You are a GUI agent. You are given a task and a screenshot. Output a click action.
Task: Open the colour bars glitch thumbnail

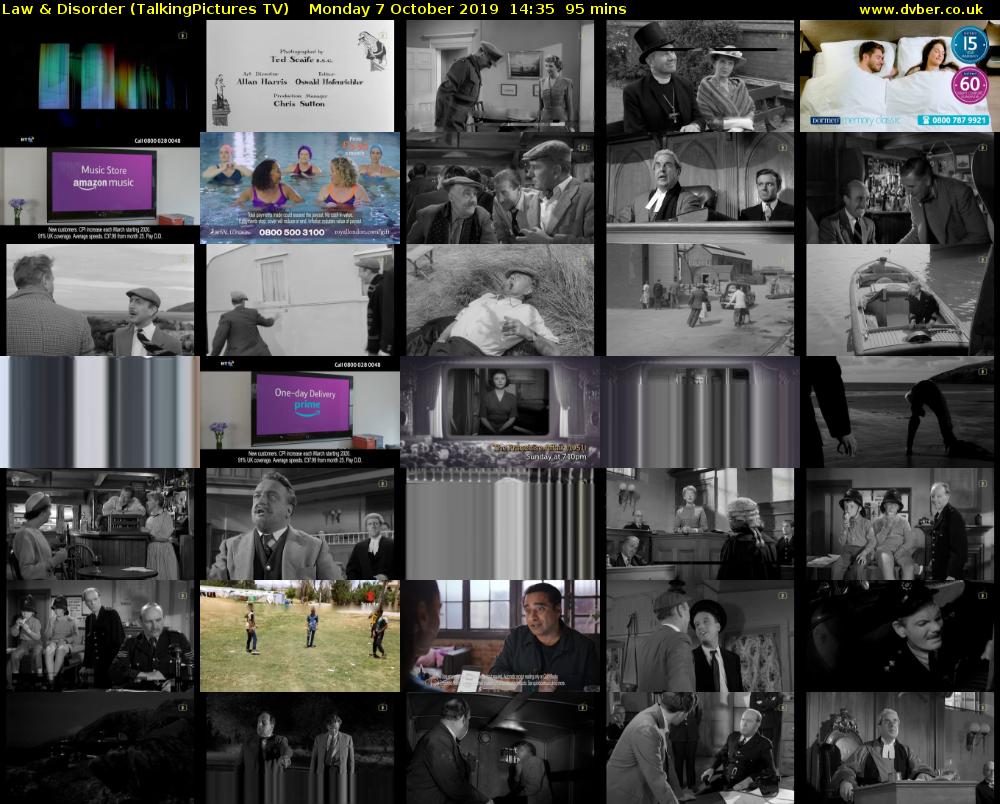(x=100, y=76)
